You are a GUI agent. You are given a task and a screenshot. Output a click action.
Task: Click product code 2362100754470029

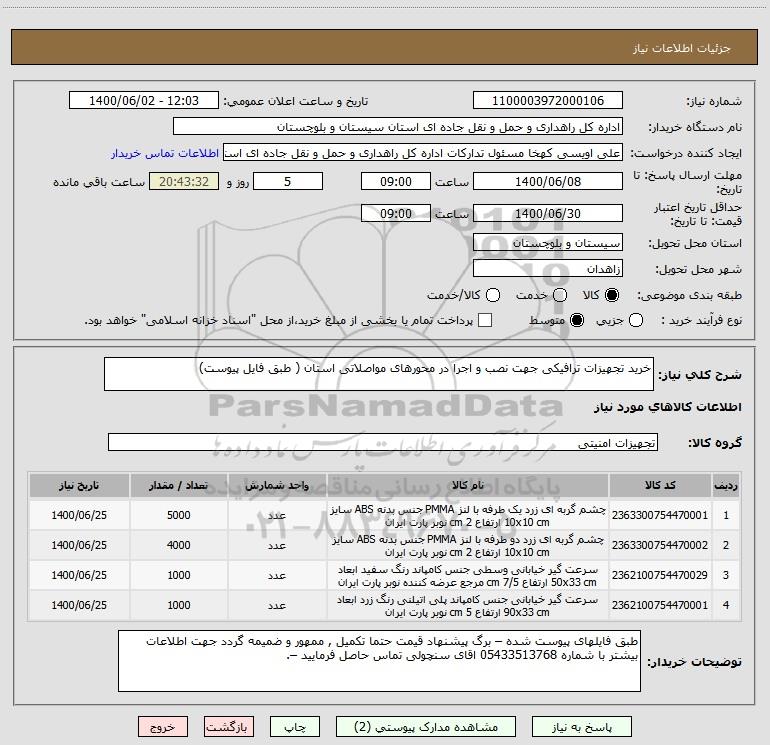tap(660, 575)
